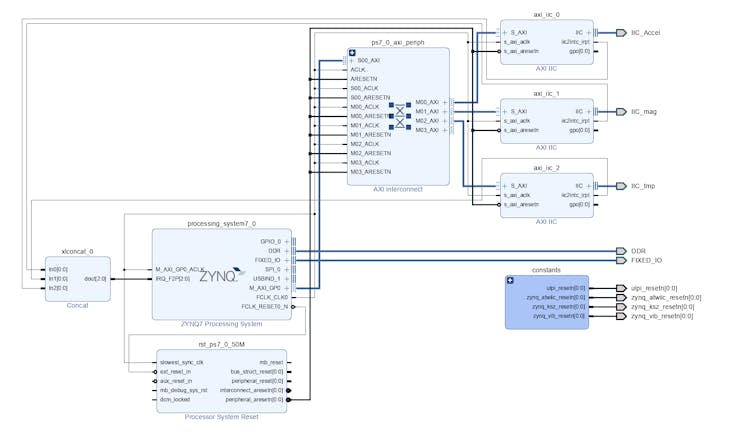Expand GPIO_0 interface on processing system
Viewport: 740px width, 434px height.
click(x=289, y=241)
